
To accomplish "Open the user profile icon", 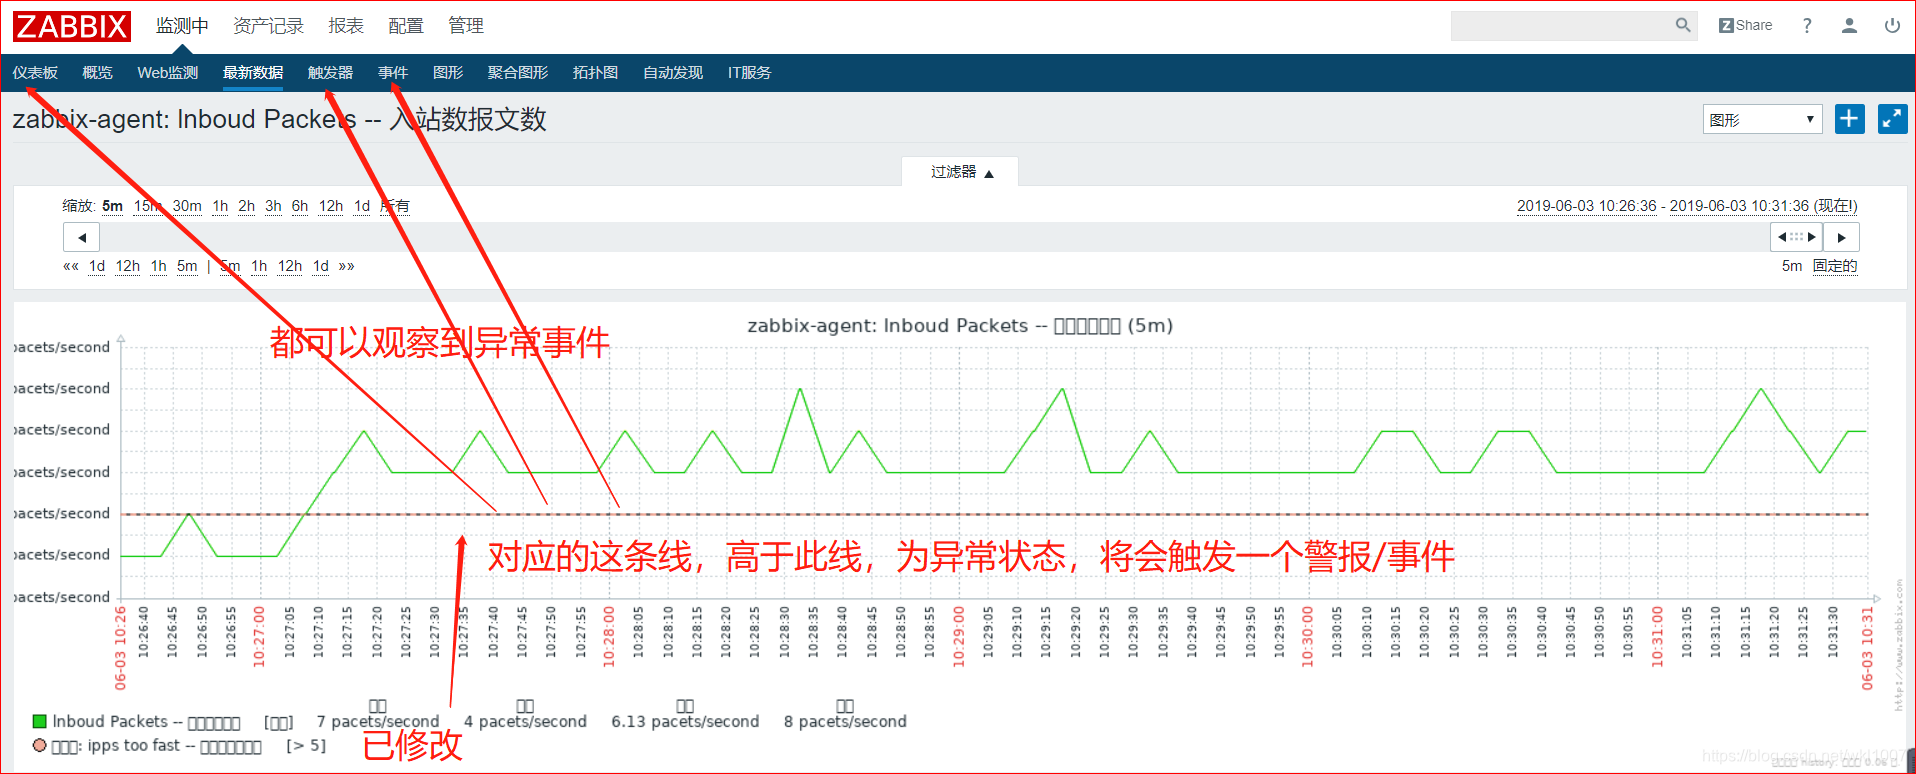I will pos(1849,26).
